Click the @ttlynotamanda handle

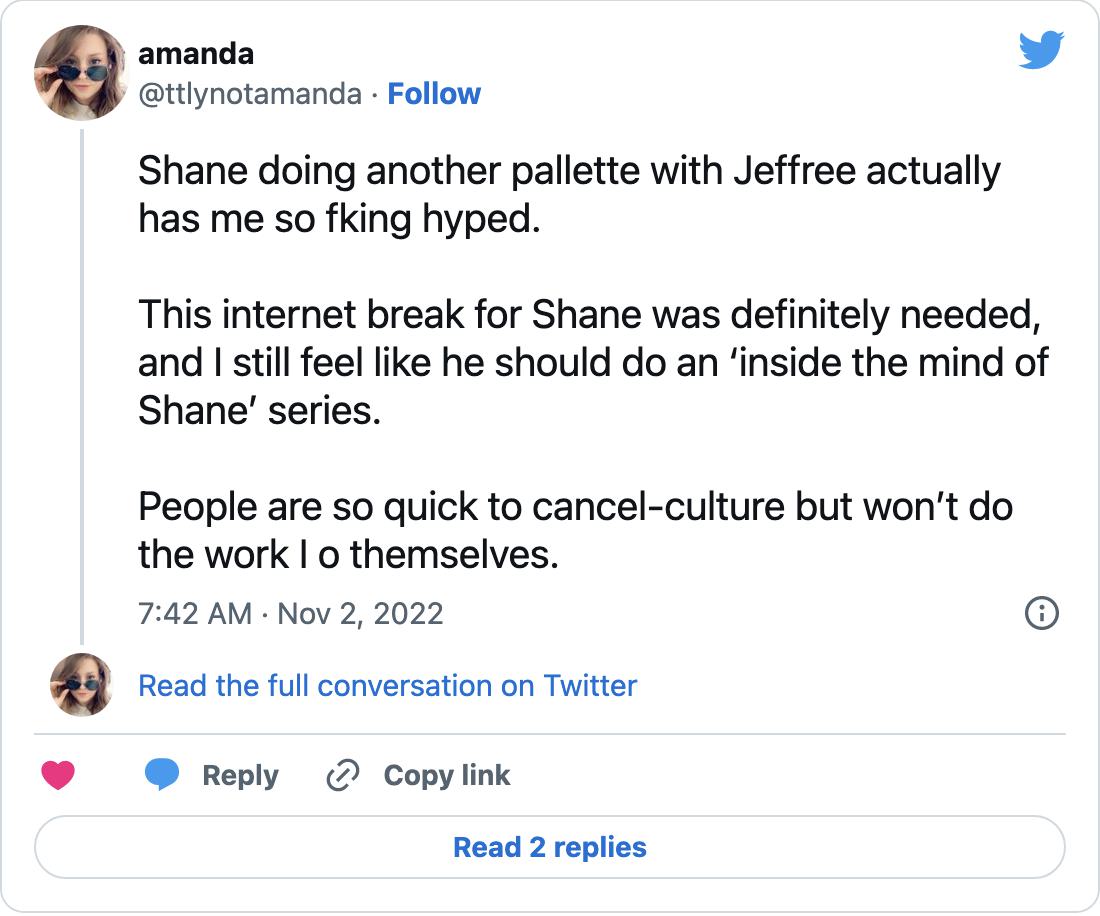(250, 94)
